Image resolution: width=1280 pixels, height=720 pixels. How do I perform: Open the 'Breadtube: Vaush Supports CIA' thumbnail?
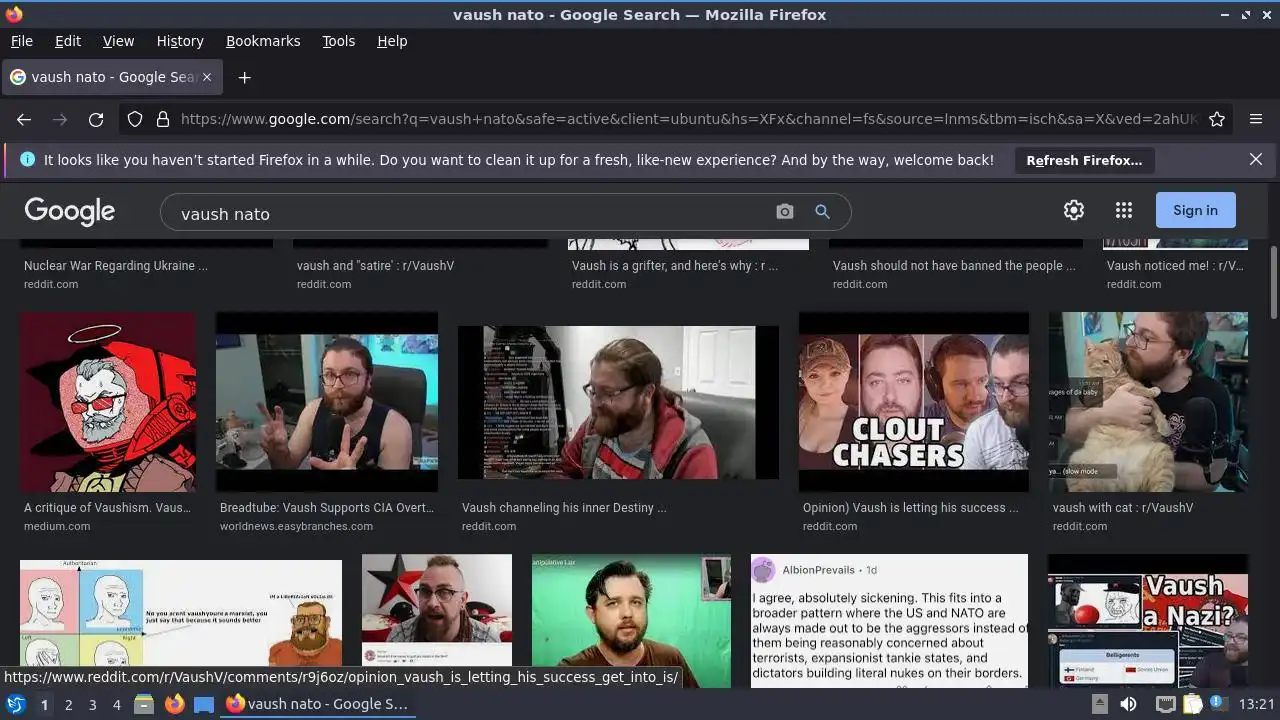click(x=327, y=402)
